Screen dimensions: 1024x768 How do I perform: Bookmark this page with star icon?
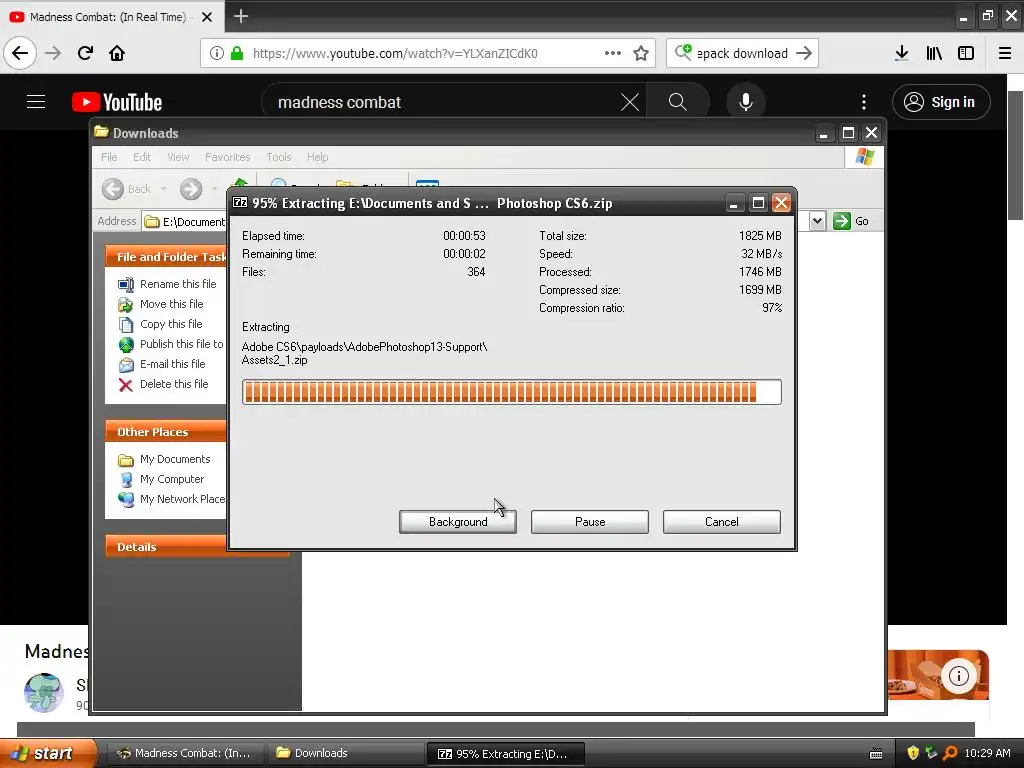pyautogui.click(x=641, y=53)
